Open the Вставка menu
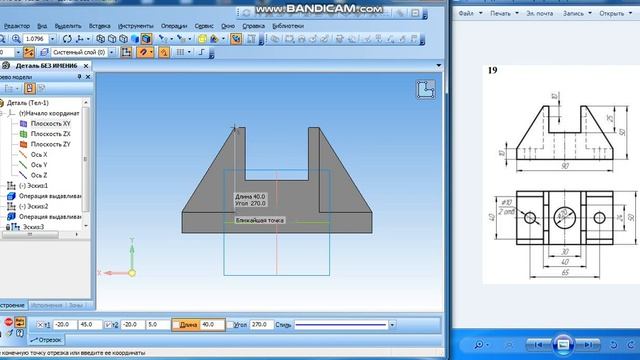640x360 pixels. [100, 26]
